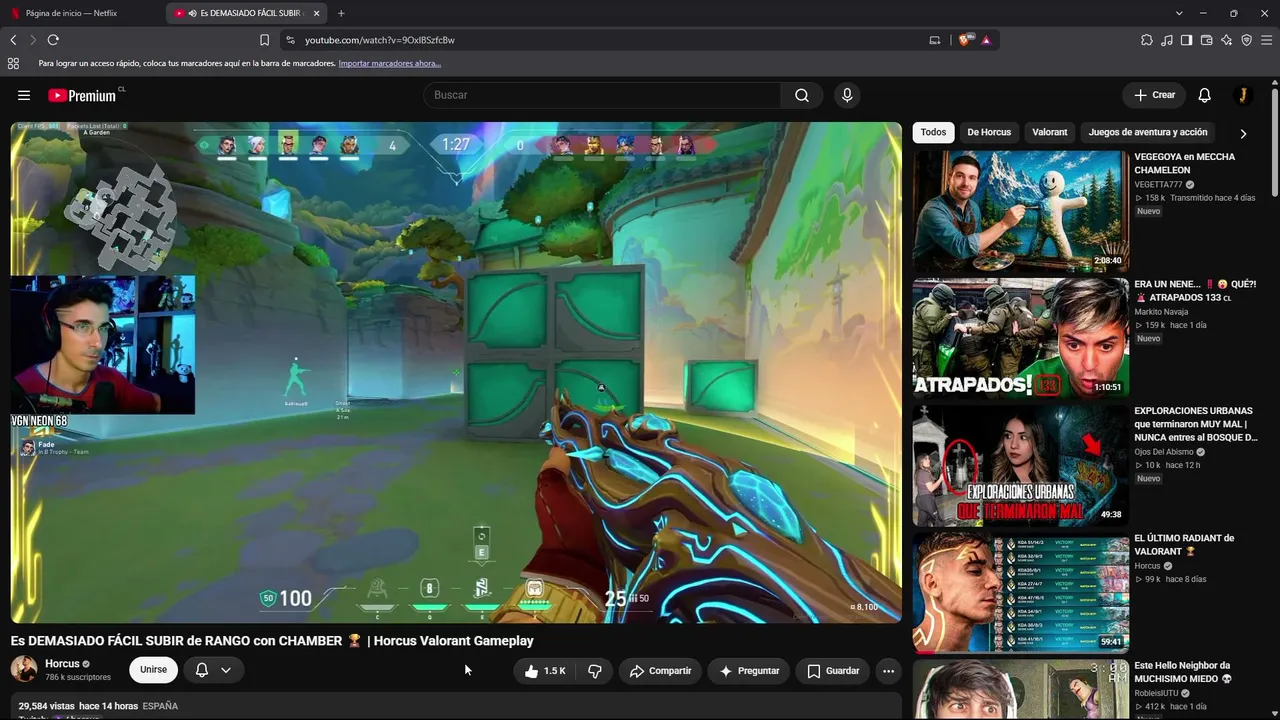Viewport: 1280px width, 720px height.
Task: Reload the current page
Action: coord(53,40)
